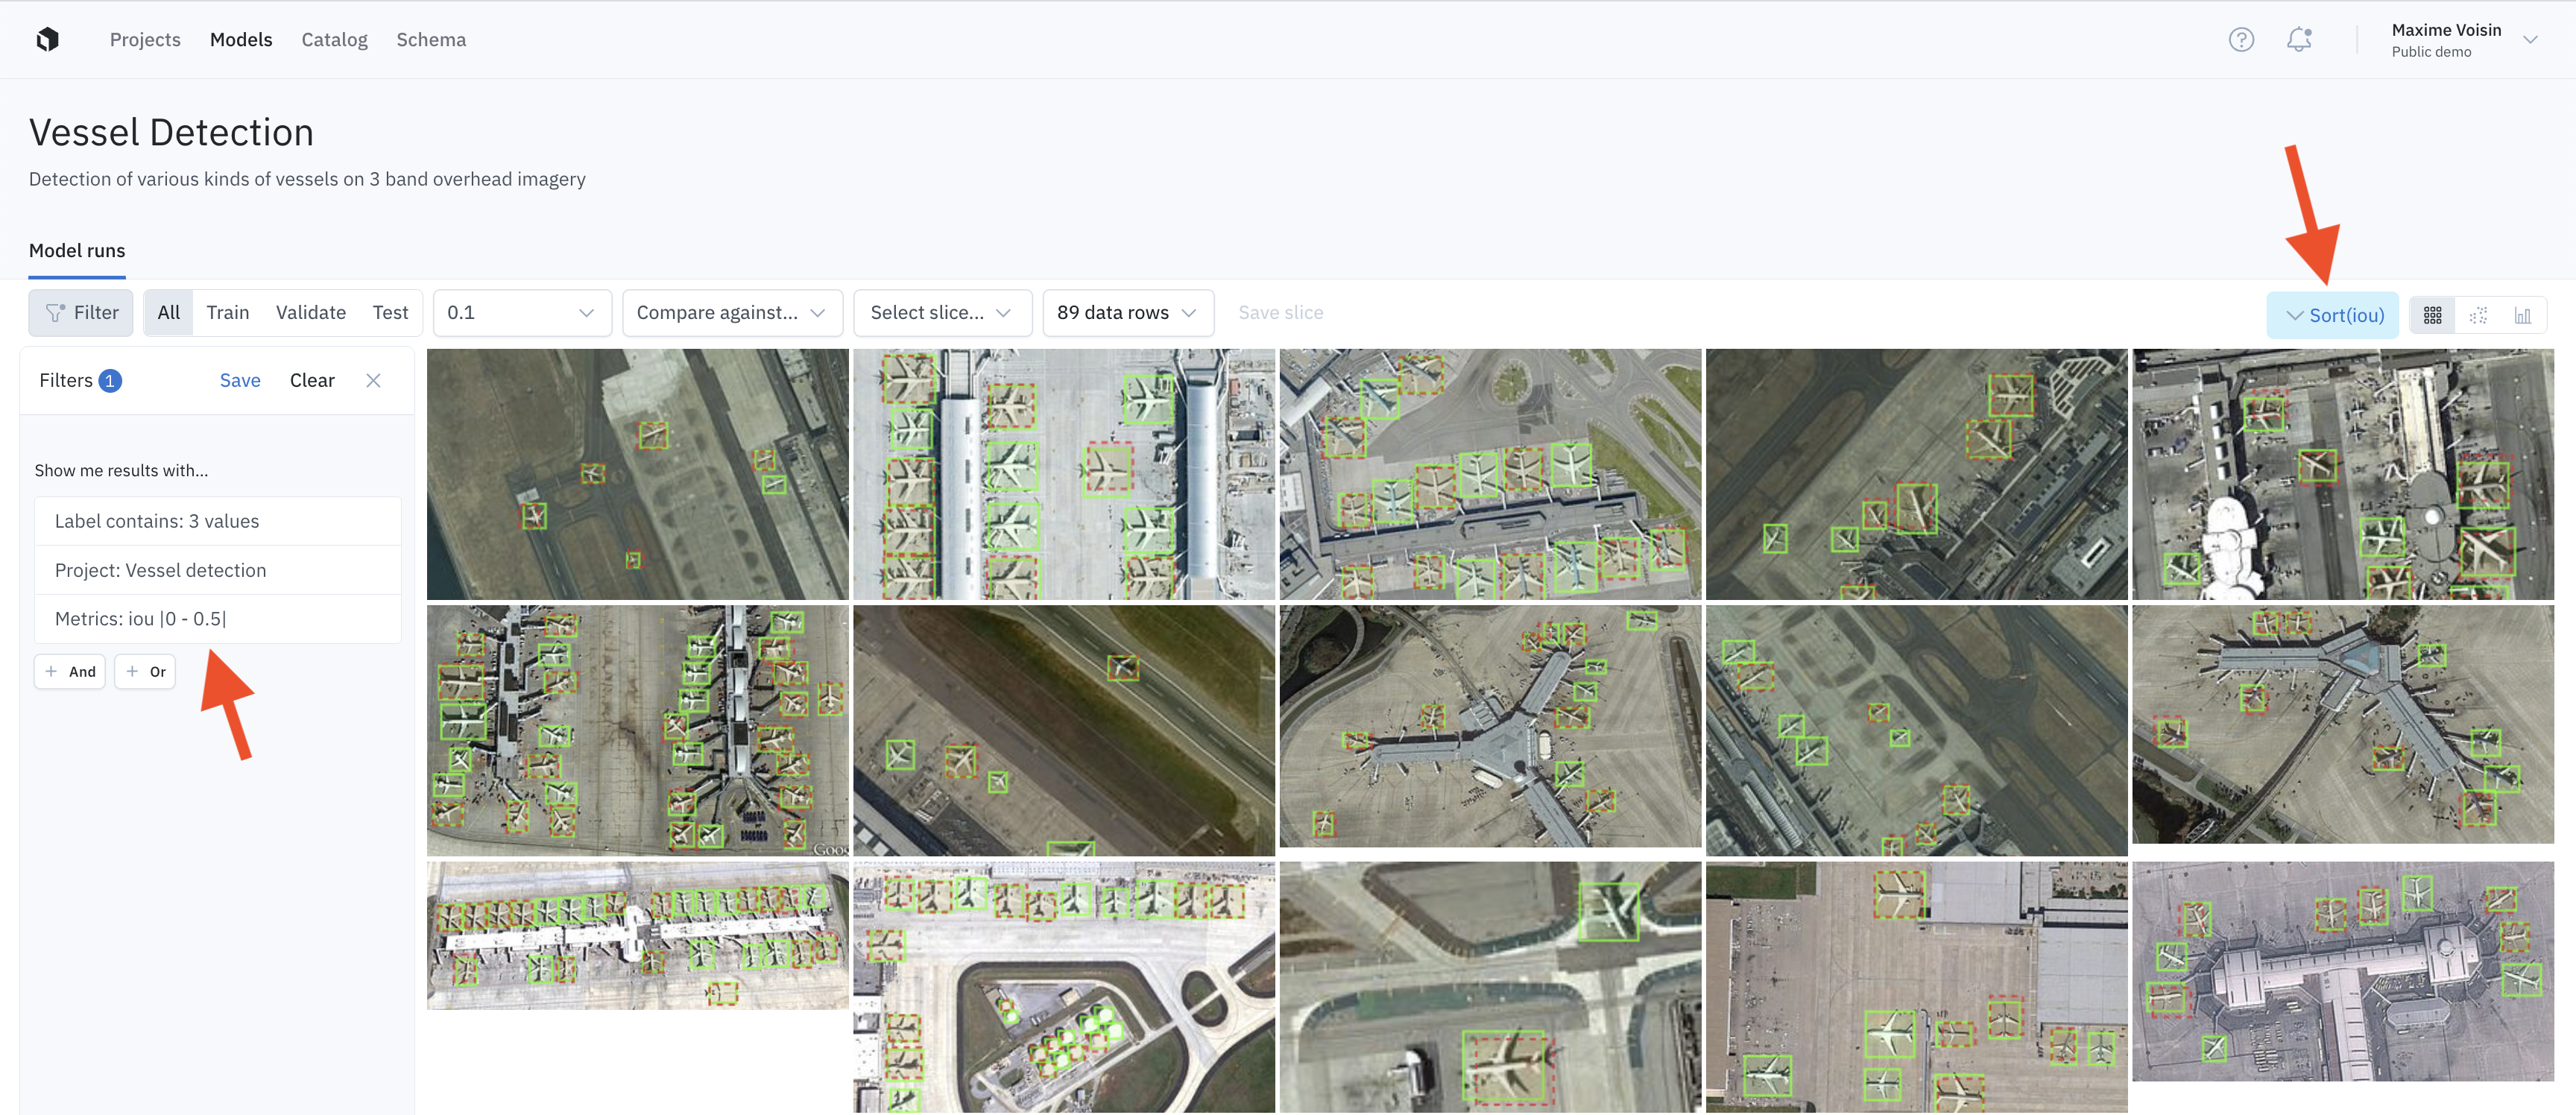Select the Test split
Image resolution: width=2576 pixels, height=1115 pixels.
390,313
